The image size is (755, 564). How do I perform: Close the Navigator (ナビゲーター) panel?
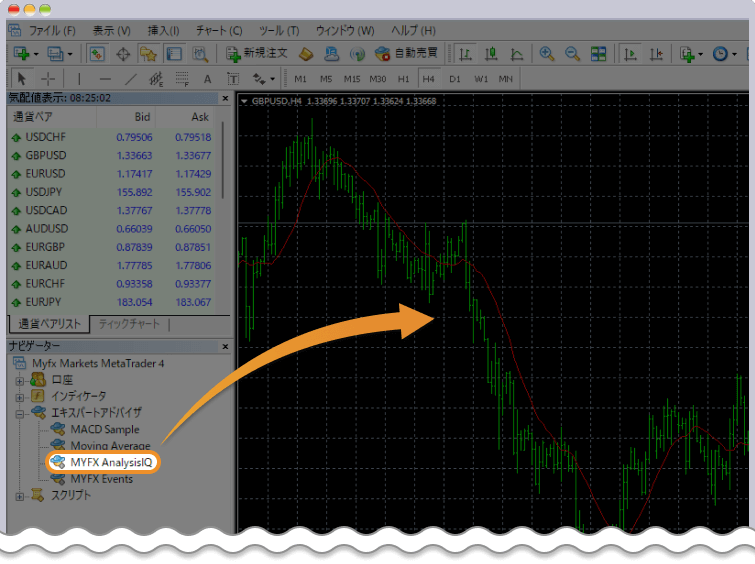pos(225,345)
